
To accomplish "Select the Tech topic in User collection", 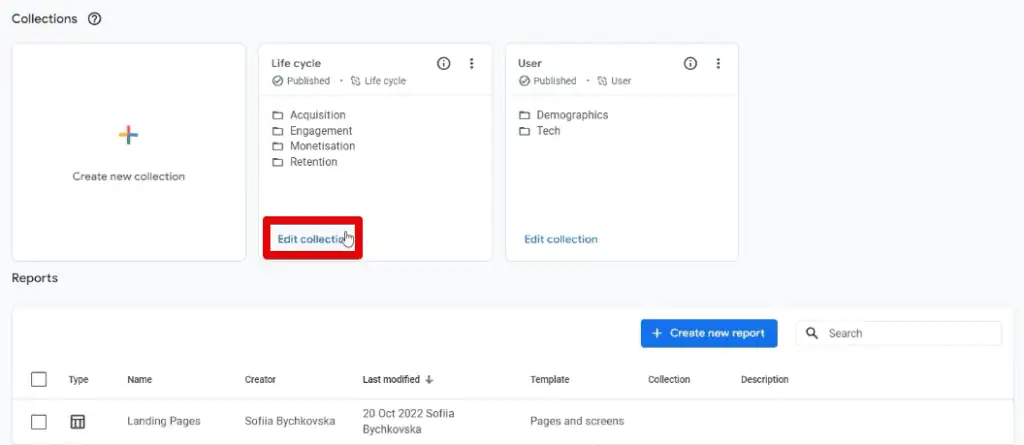I will coord(548,131).
